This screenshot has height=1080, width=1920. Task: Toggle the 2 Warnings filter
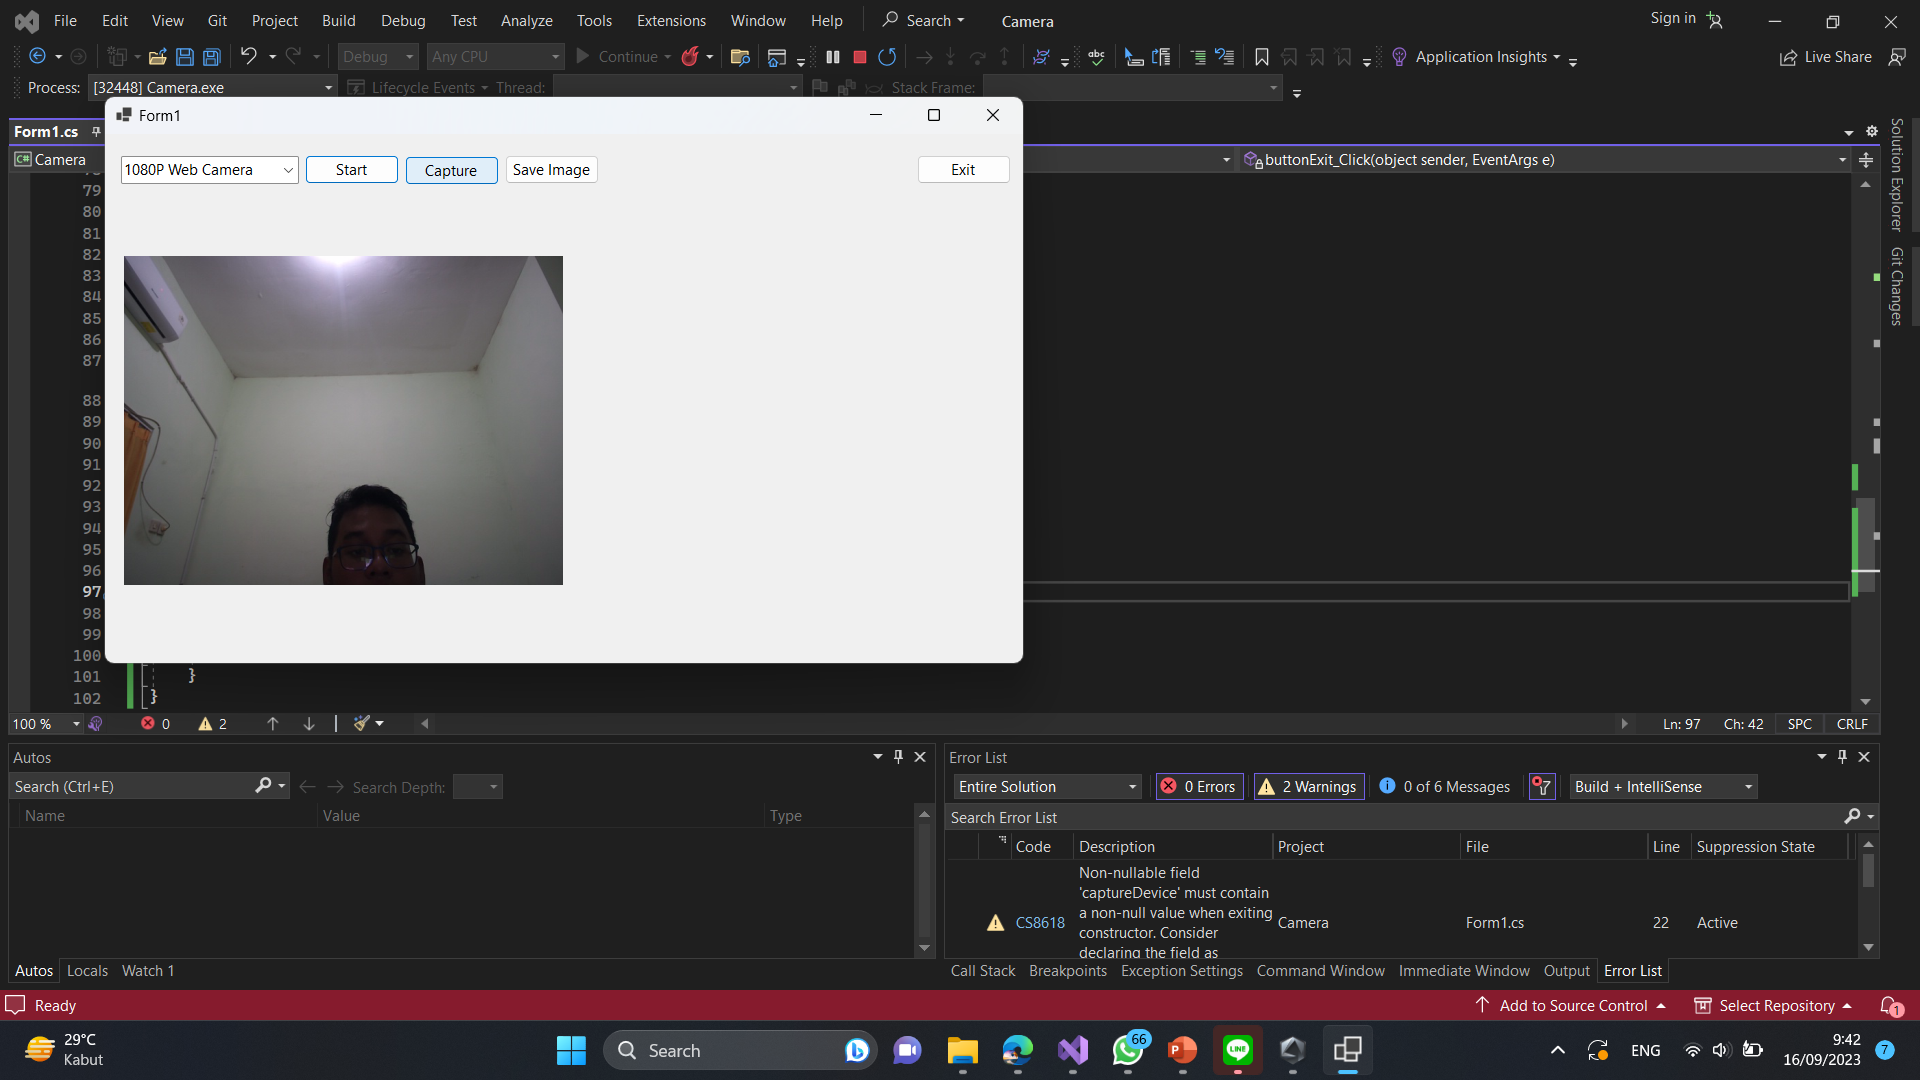[1309, 787]
